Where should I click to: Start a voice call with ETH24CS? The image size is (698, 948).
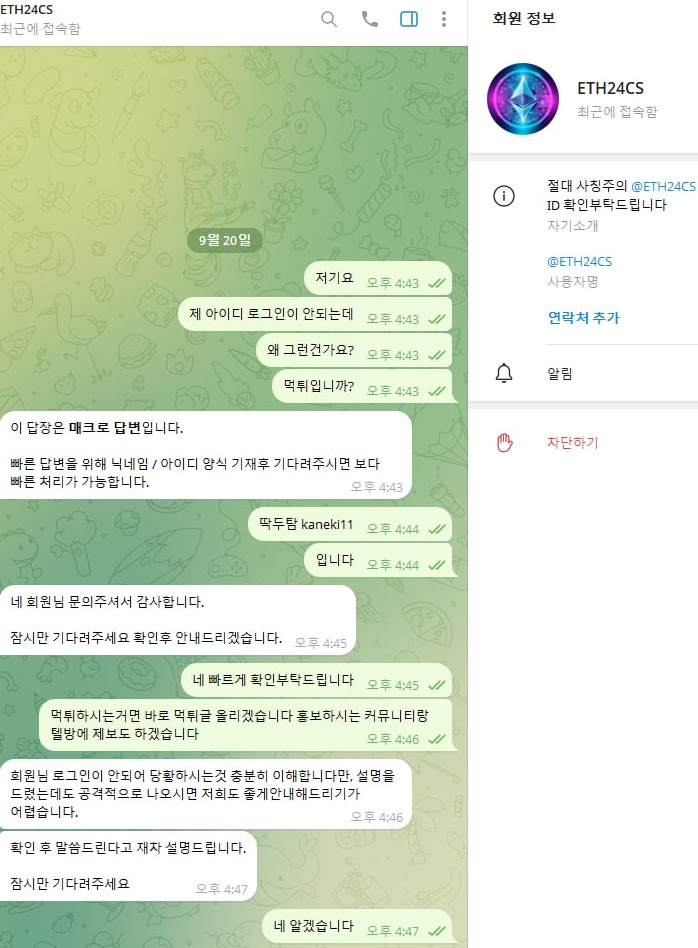(370, 19)
